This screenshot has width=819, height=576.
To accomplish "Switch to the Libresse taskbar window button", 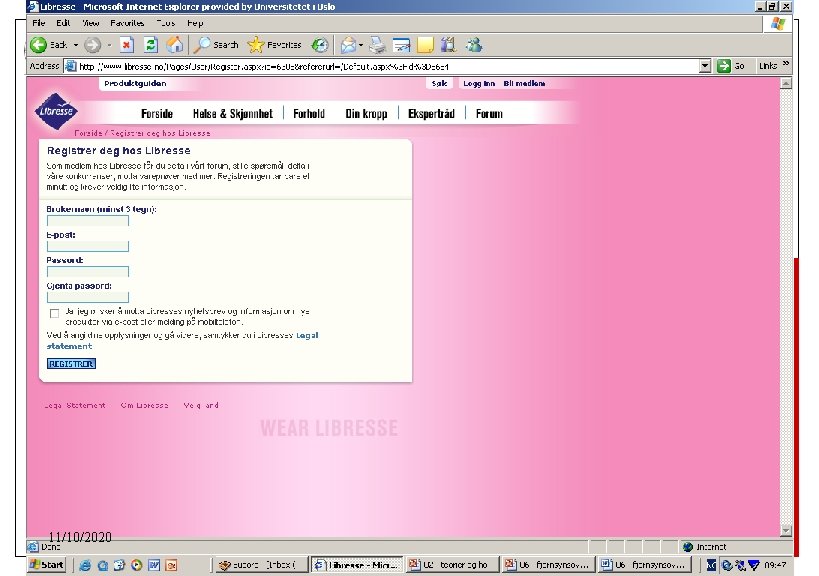I will tap(357, 565).
